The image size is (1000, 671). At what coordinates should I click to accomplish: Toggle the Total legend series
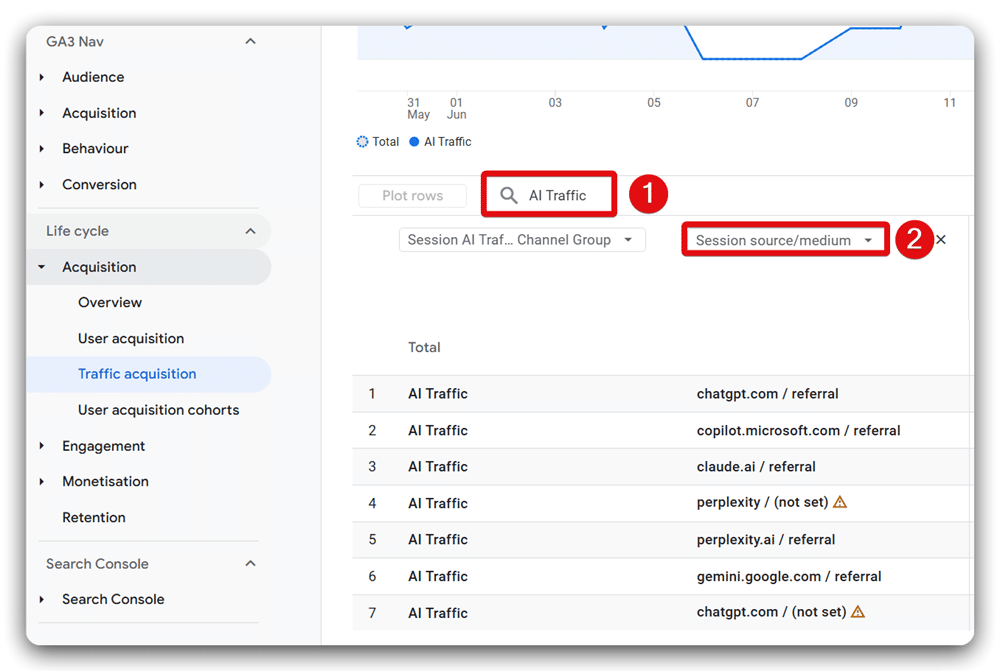(378, 142)
